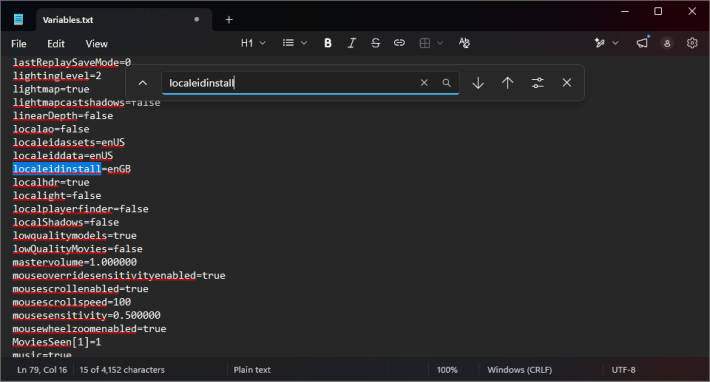Toggle bold formatting
The width and height of the screenshot is (710, 382).
(328, 43)
